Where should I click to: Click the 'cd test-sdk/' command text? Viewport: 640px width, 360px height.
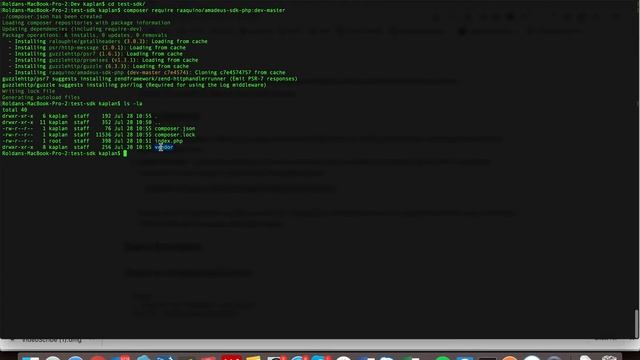pyautogui.click(x=127, y=4)
